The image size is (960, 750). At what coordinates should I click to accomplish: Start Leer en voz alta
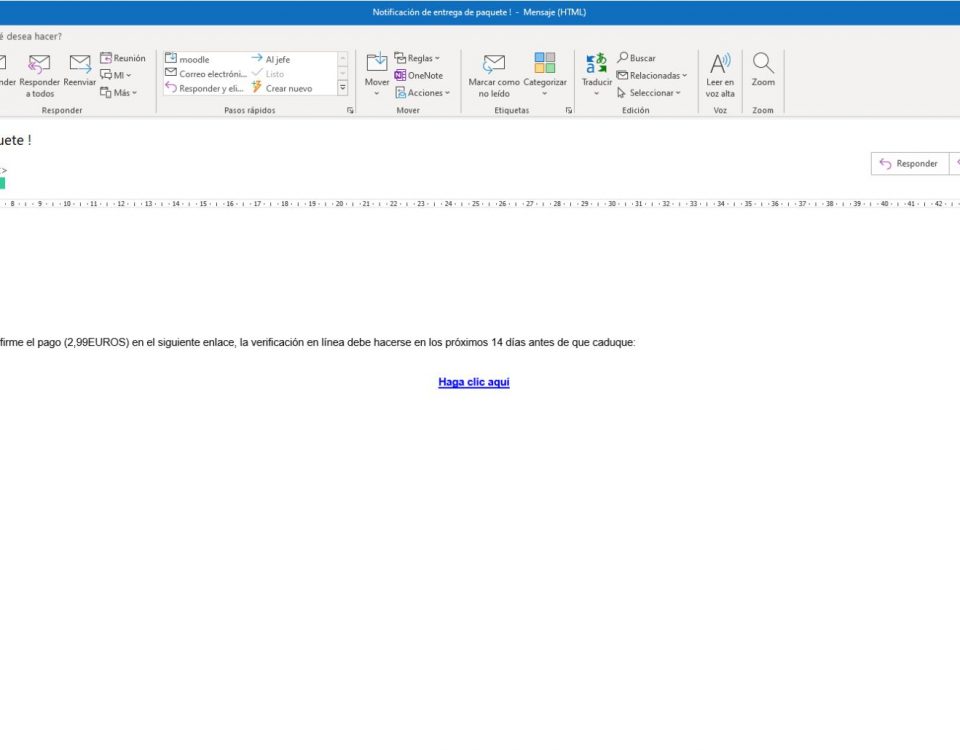(720, 73)
